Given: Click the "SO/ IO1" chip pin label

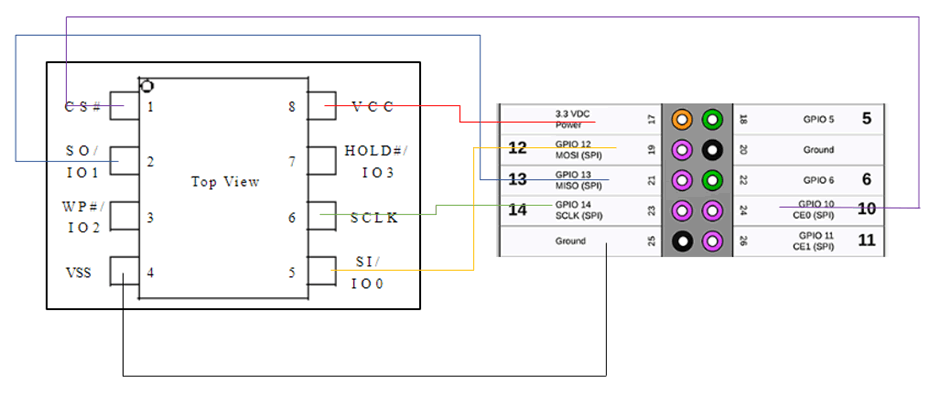Looking at the screenshot, I should 83,161.
